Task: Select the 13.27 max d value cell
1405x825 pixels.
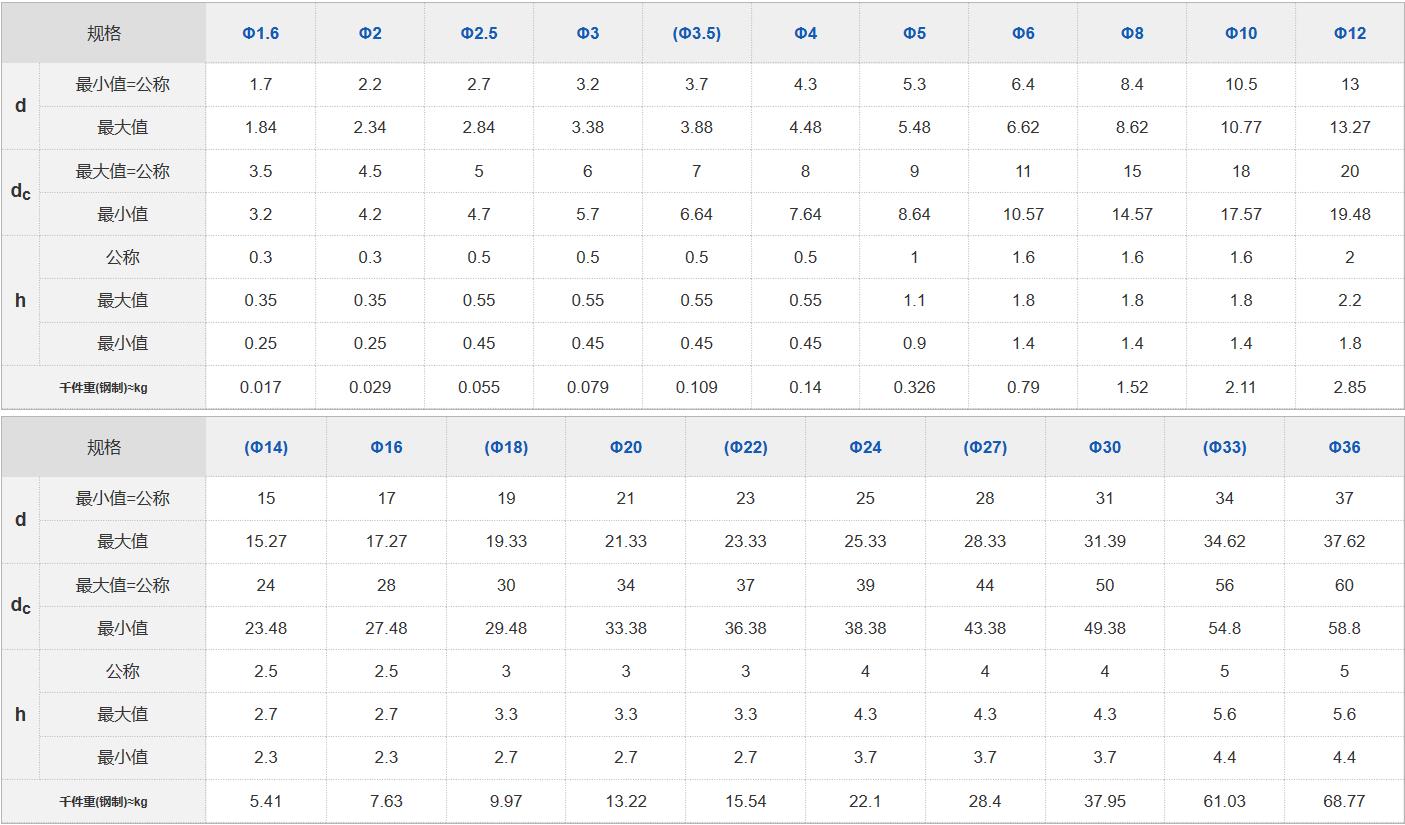Action: [x=1350, y=127]
